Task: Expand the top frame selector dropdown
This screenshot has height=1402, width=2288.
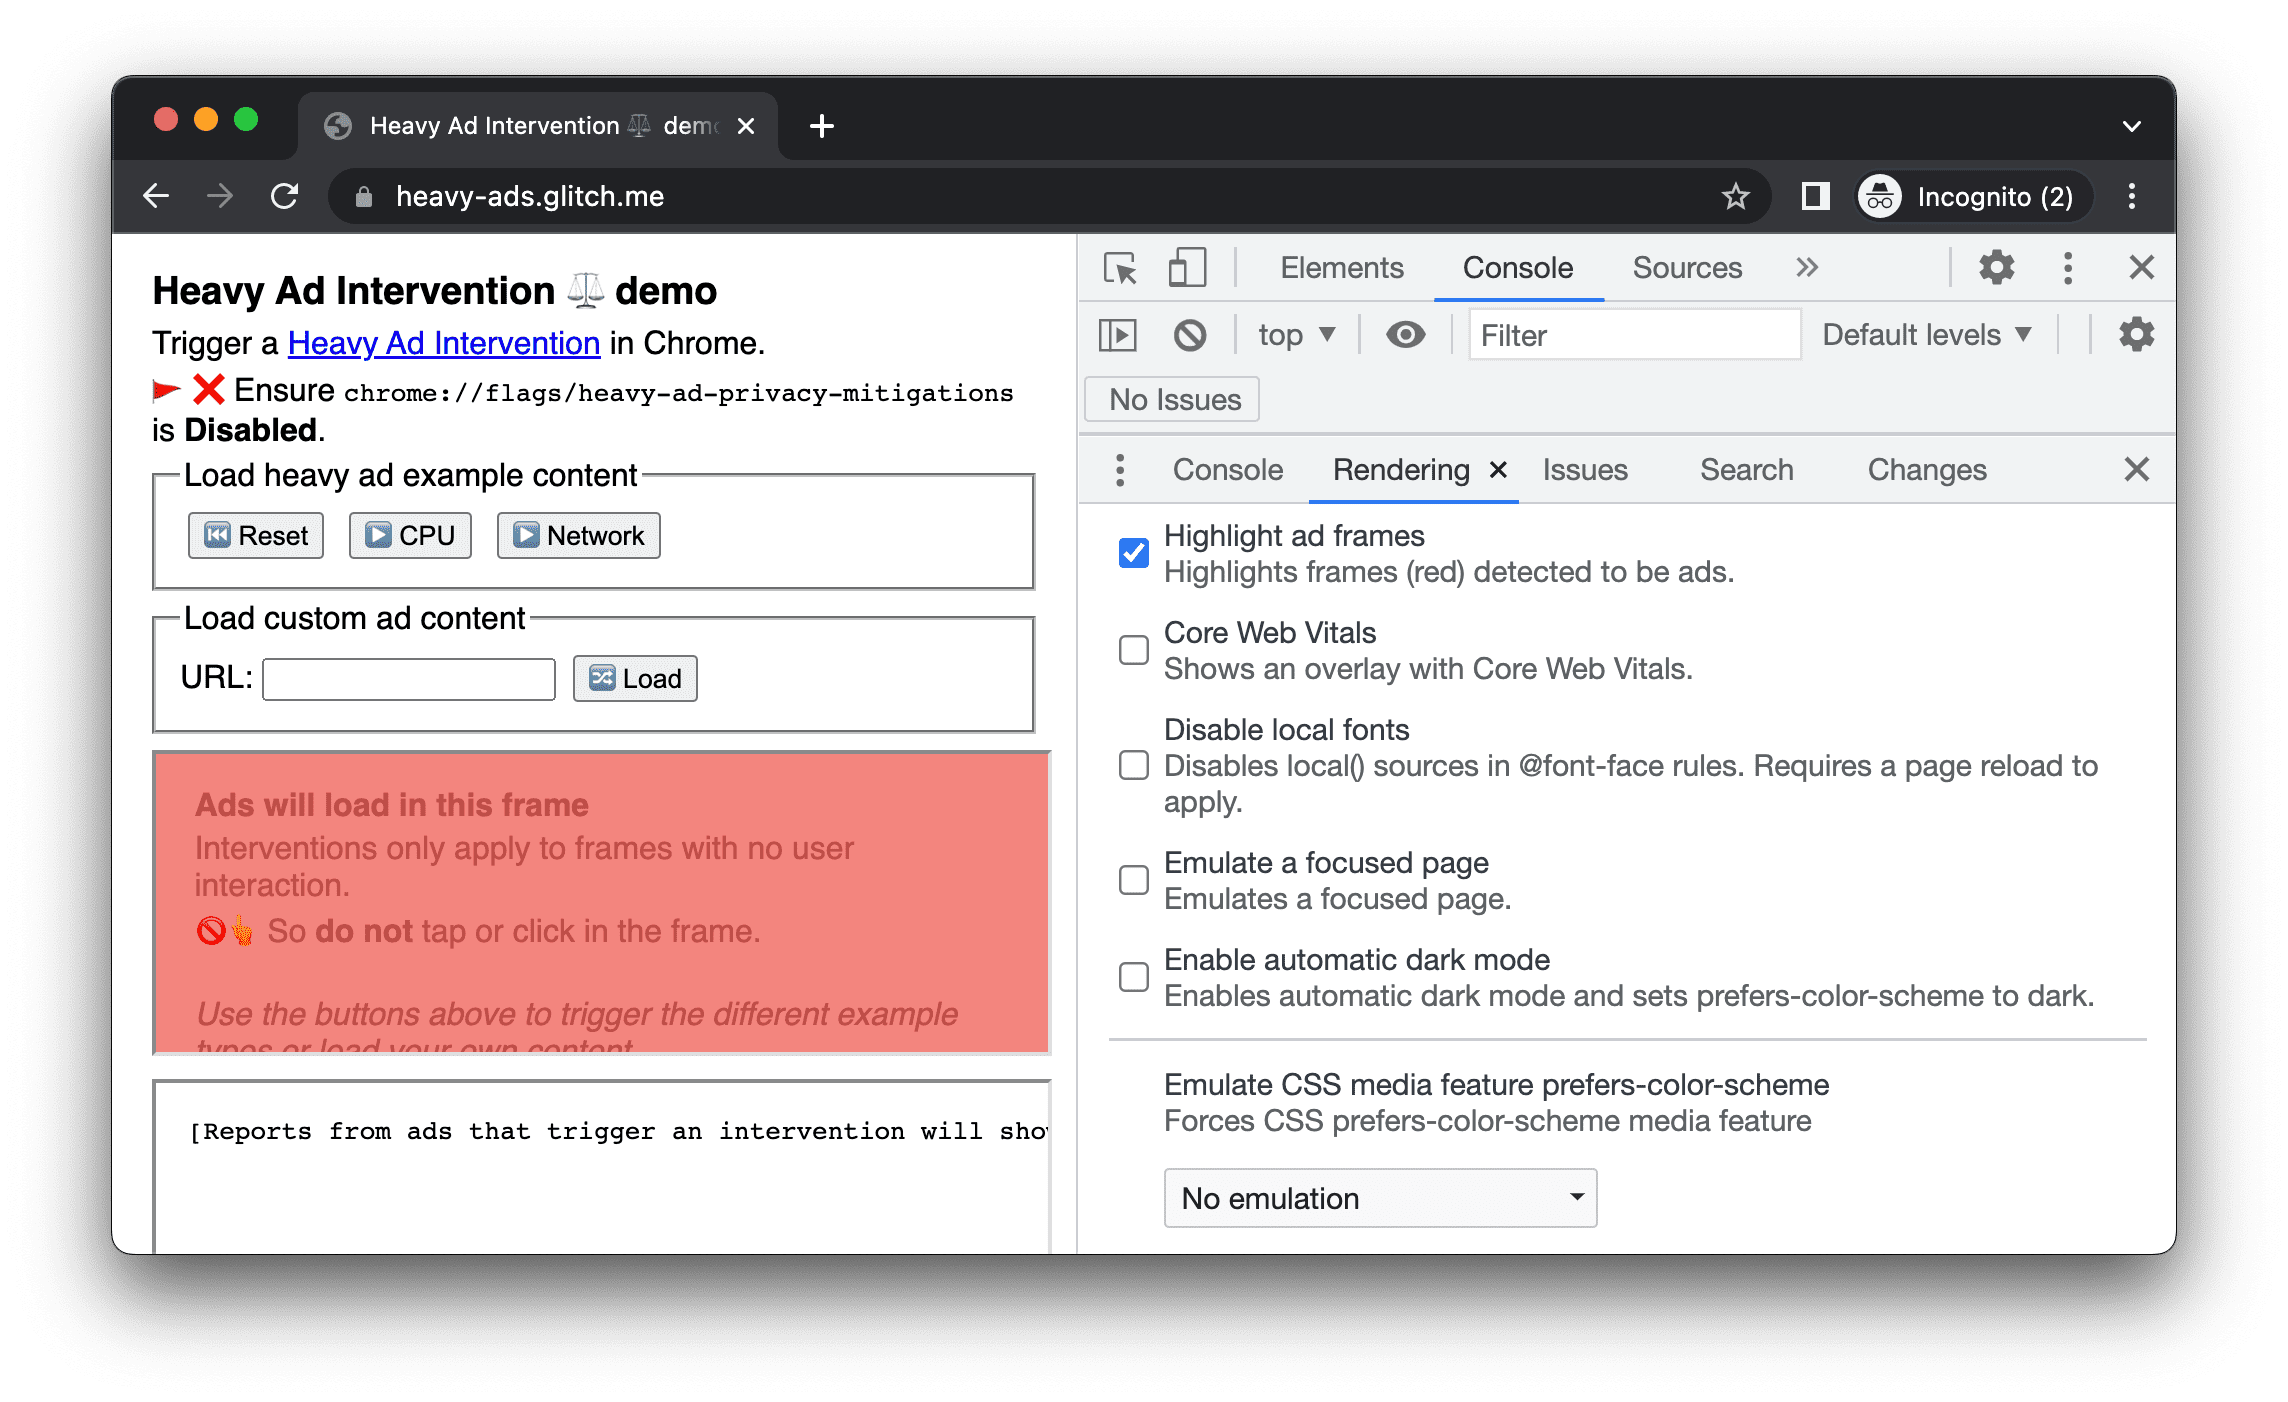Action: click(1291, 335)
